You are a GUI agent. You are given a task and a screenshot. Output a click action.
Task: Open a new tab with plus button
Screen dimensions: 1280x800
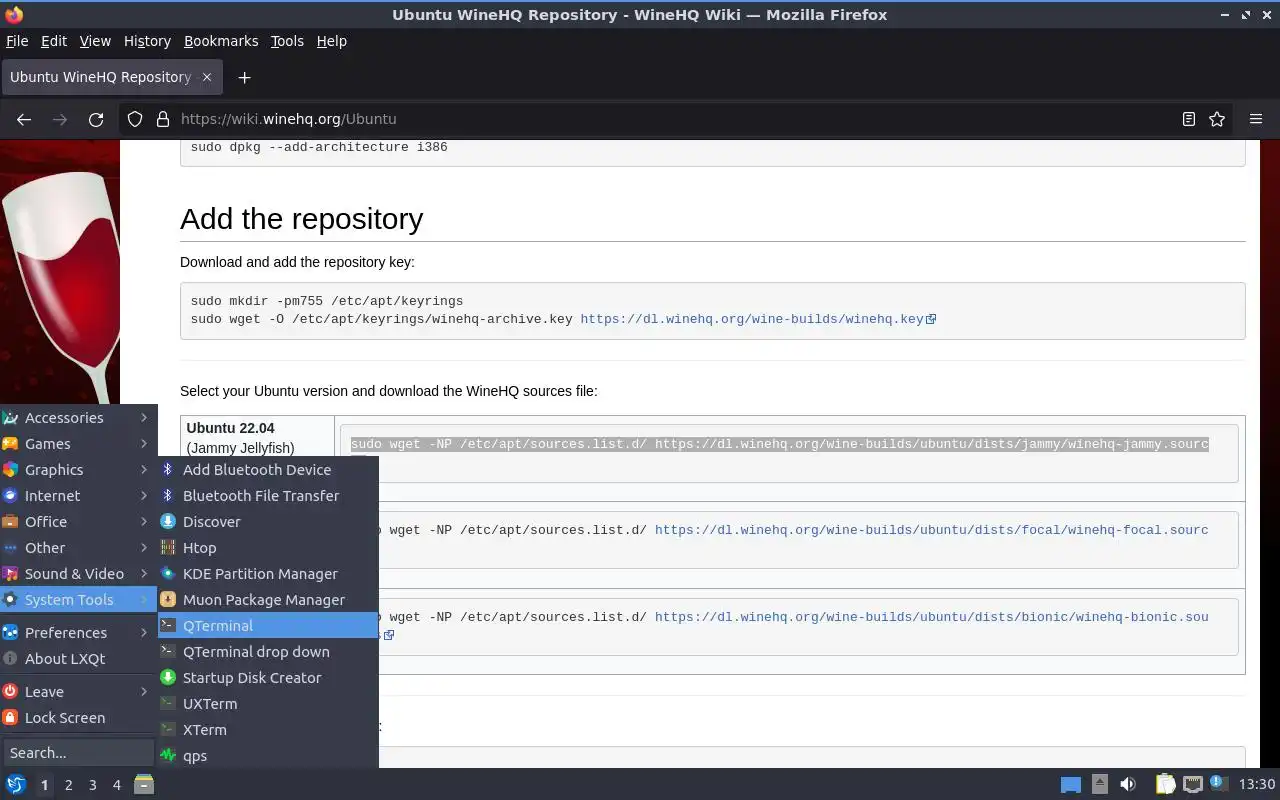point(244,77)
